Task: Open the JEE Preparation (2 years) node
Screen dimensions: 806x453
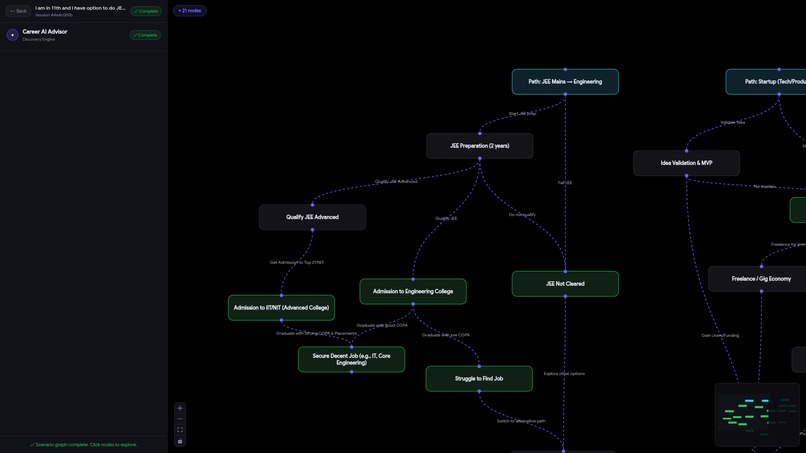Action: [x=480, y=146]
